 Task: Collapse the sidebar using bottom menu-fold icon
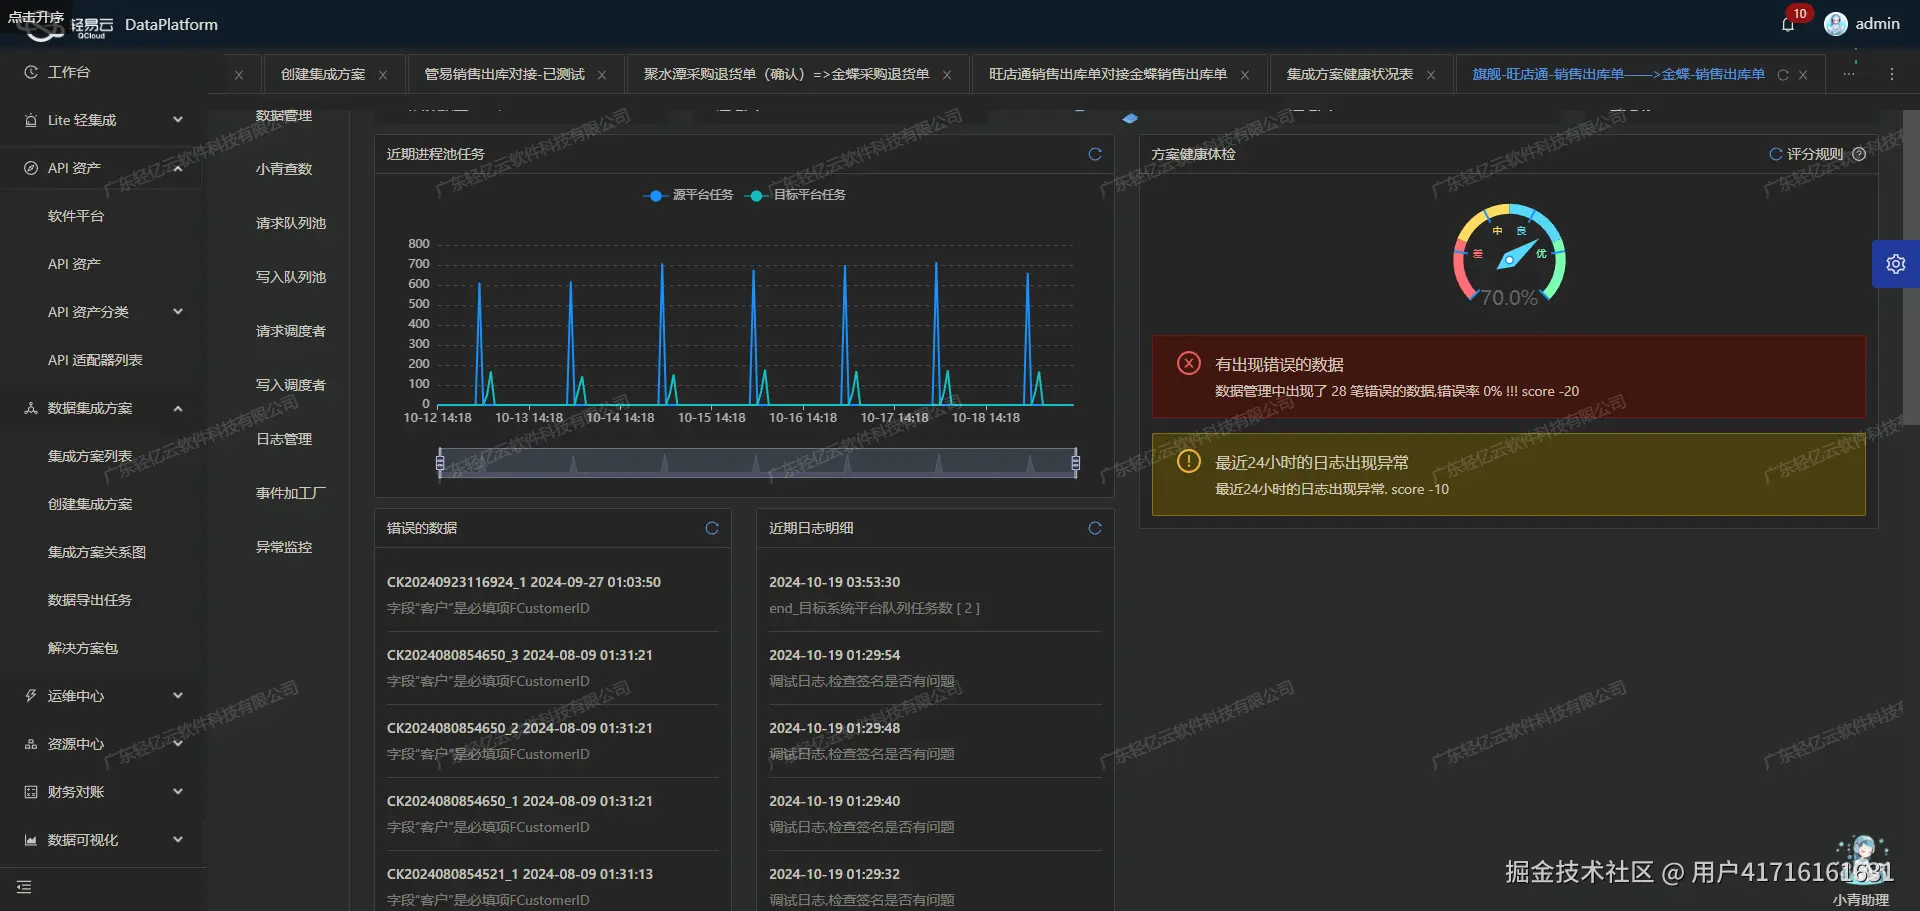(24, 887)
